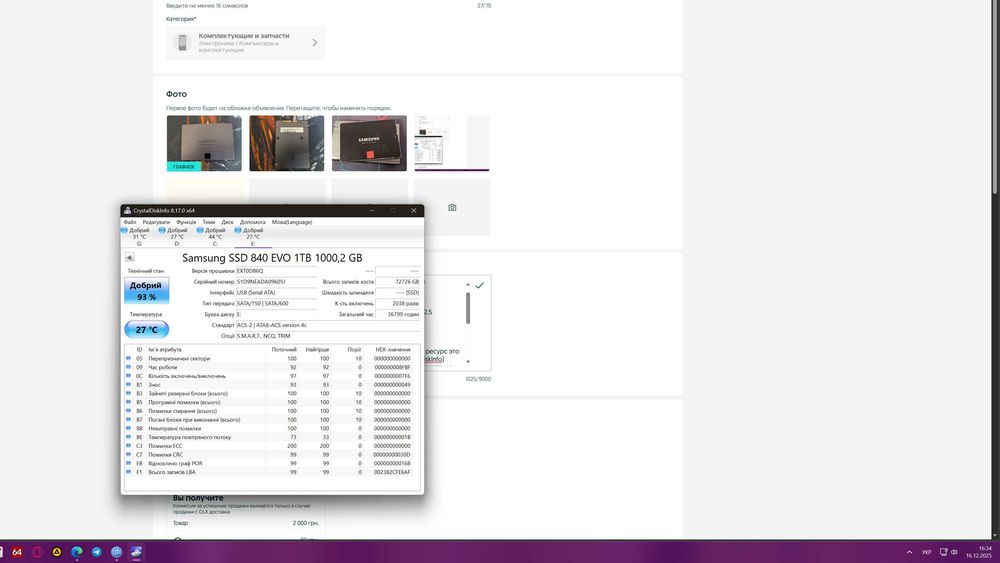Click status dot for attribute C7 Помилки CRC

(128, 455)
